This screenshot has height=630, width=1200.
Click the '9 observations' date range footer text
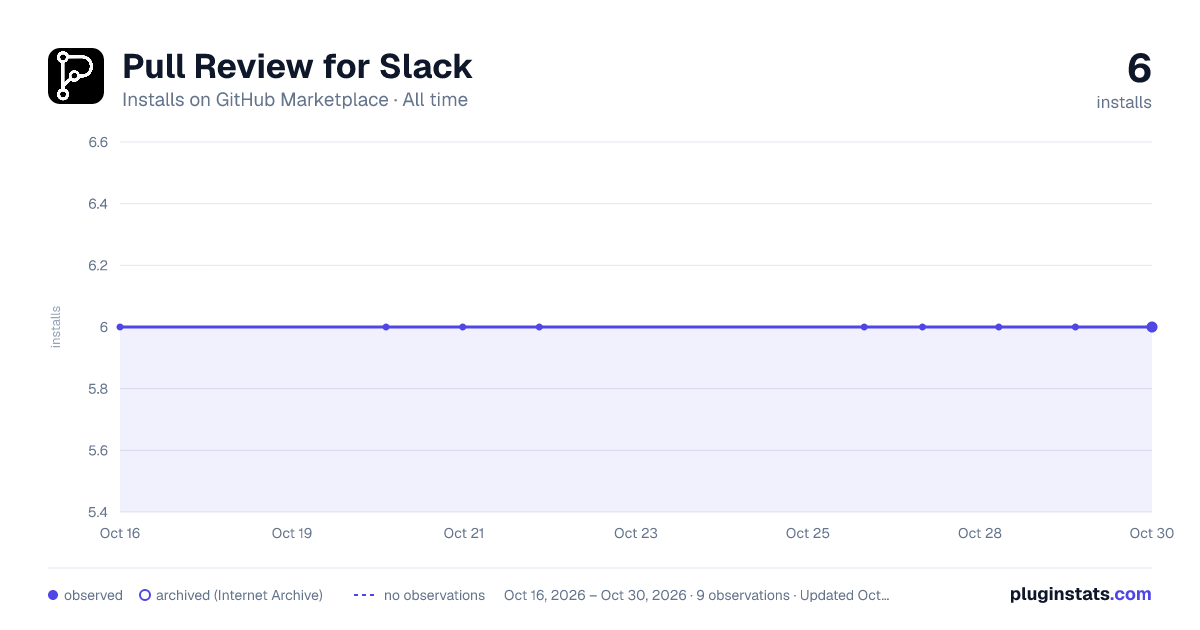pyautogui.click(x=697, y=595)
